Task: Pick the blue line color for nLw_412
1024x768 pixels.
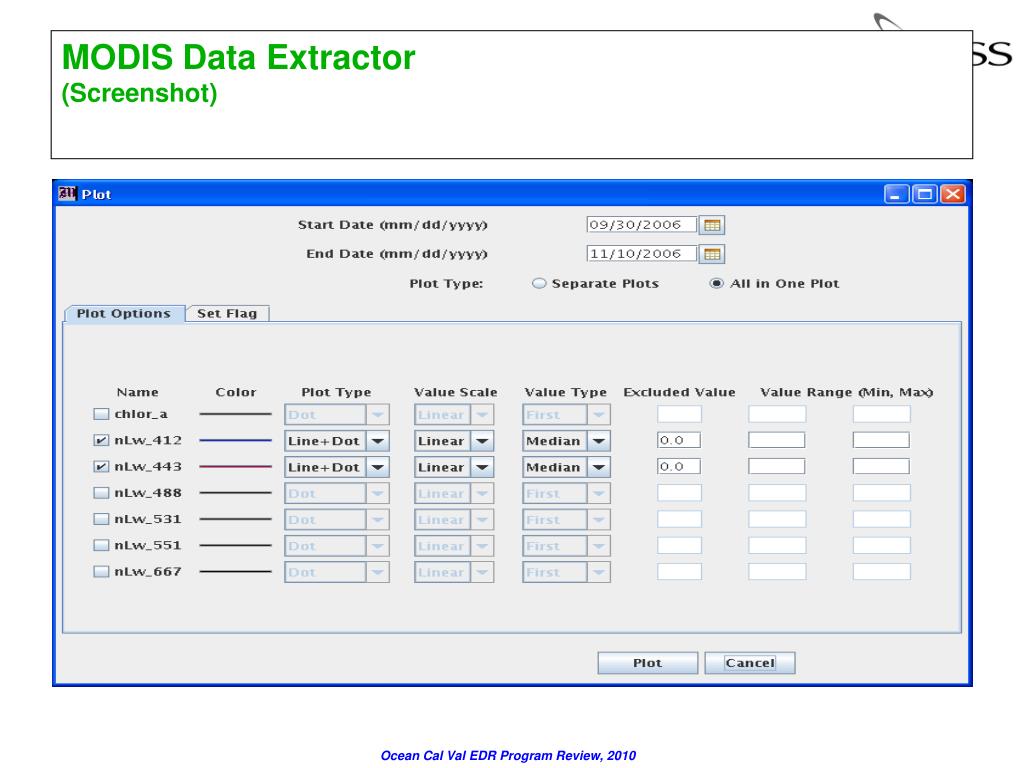Action: point(235,440)
